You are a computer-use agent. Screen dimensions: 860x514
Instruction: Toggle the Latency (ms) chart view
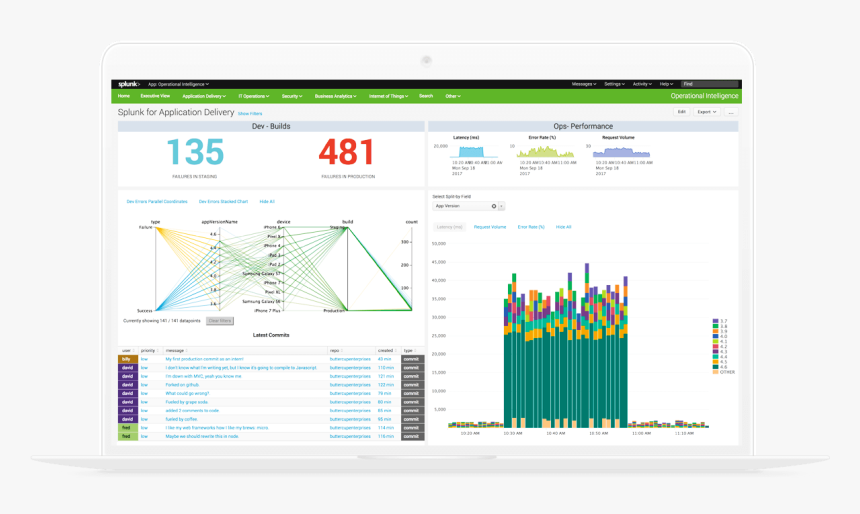450,227
